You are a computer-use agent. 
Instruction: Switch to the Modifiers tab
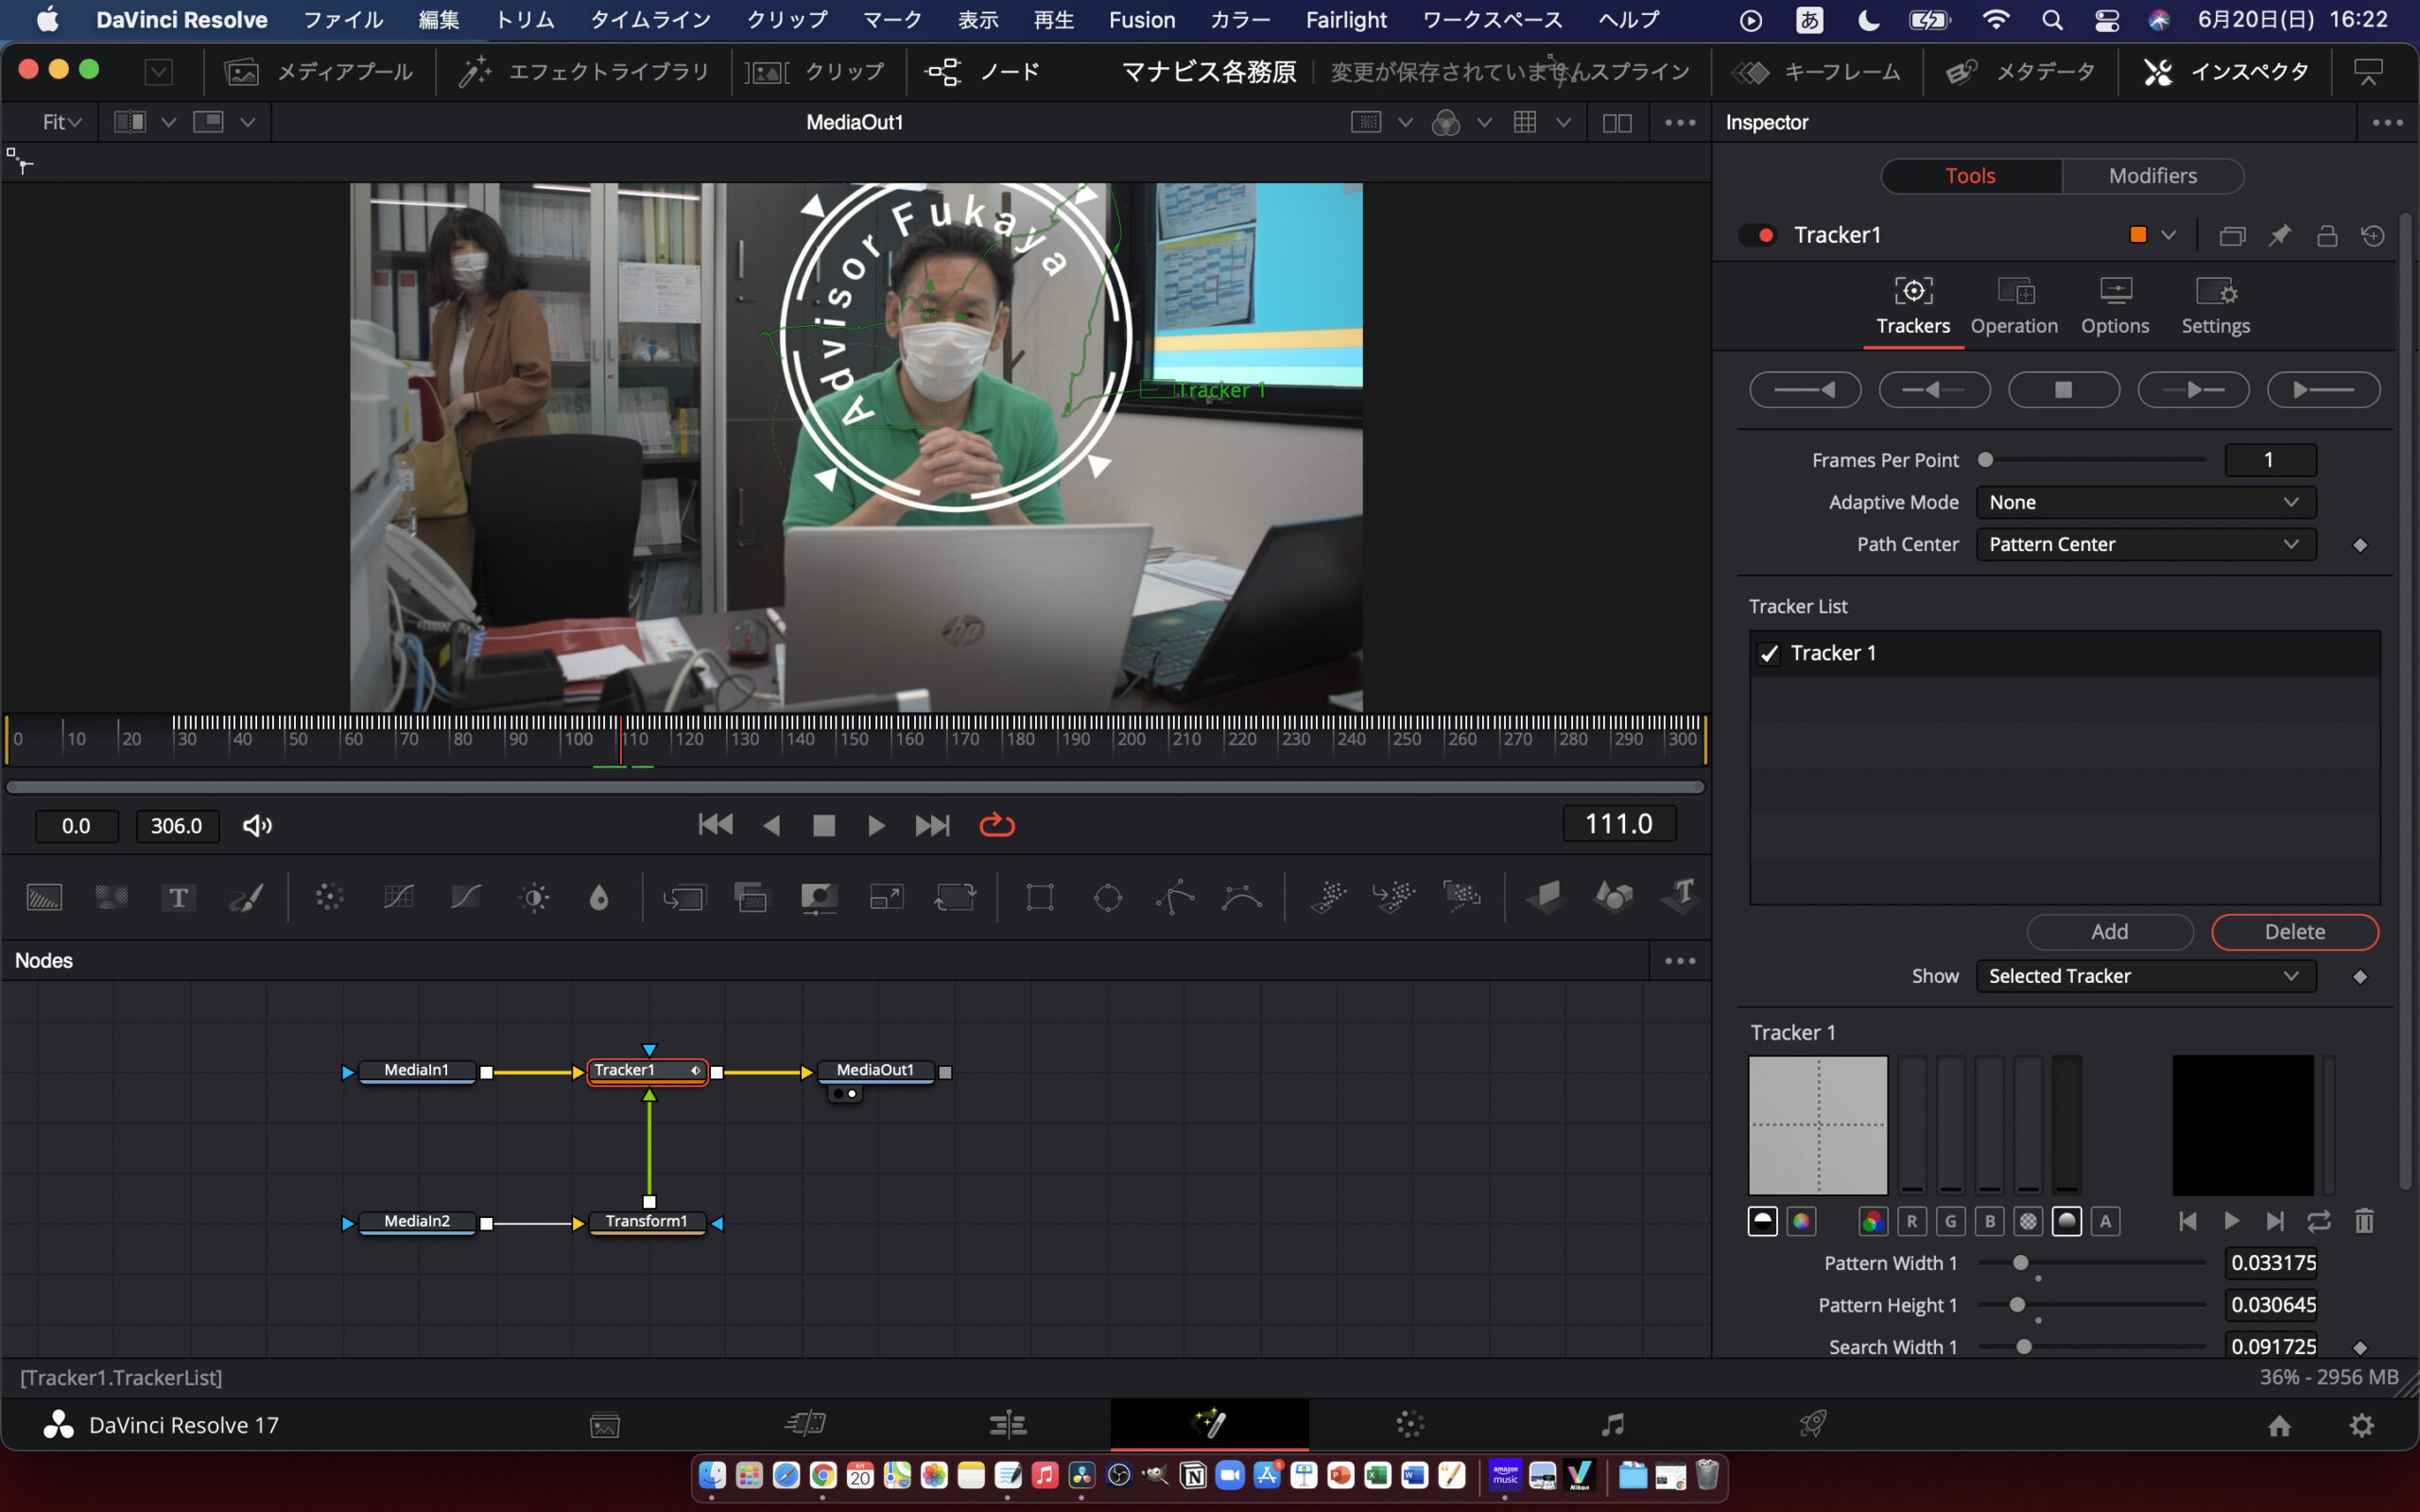click(x=2152, y=176)
